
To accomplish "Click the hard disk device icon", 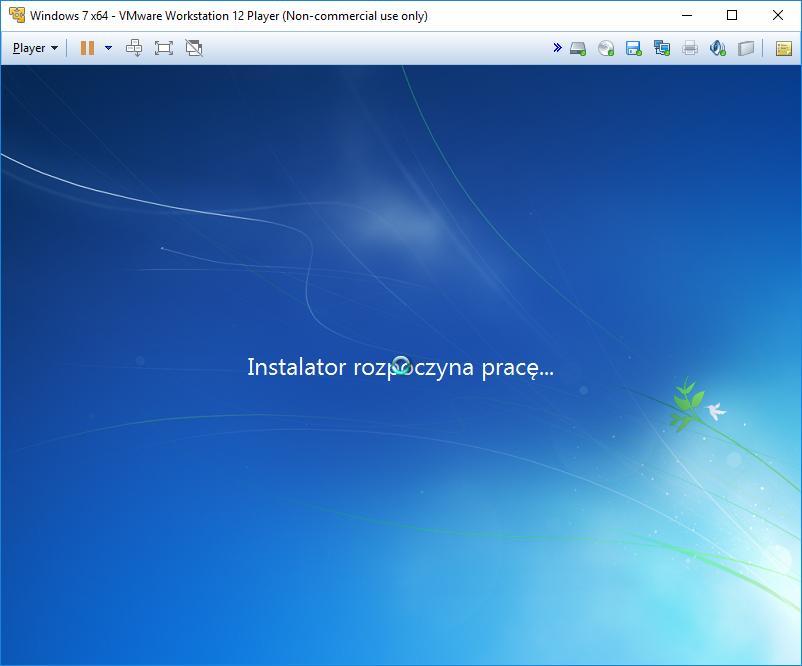I will pyautogui.click(x=578, y=49).
